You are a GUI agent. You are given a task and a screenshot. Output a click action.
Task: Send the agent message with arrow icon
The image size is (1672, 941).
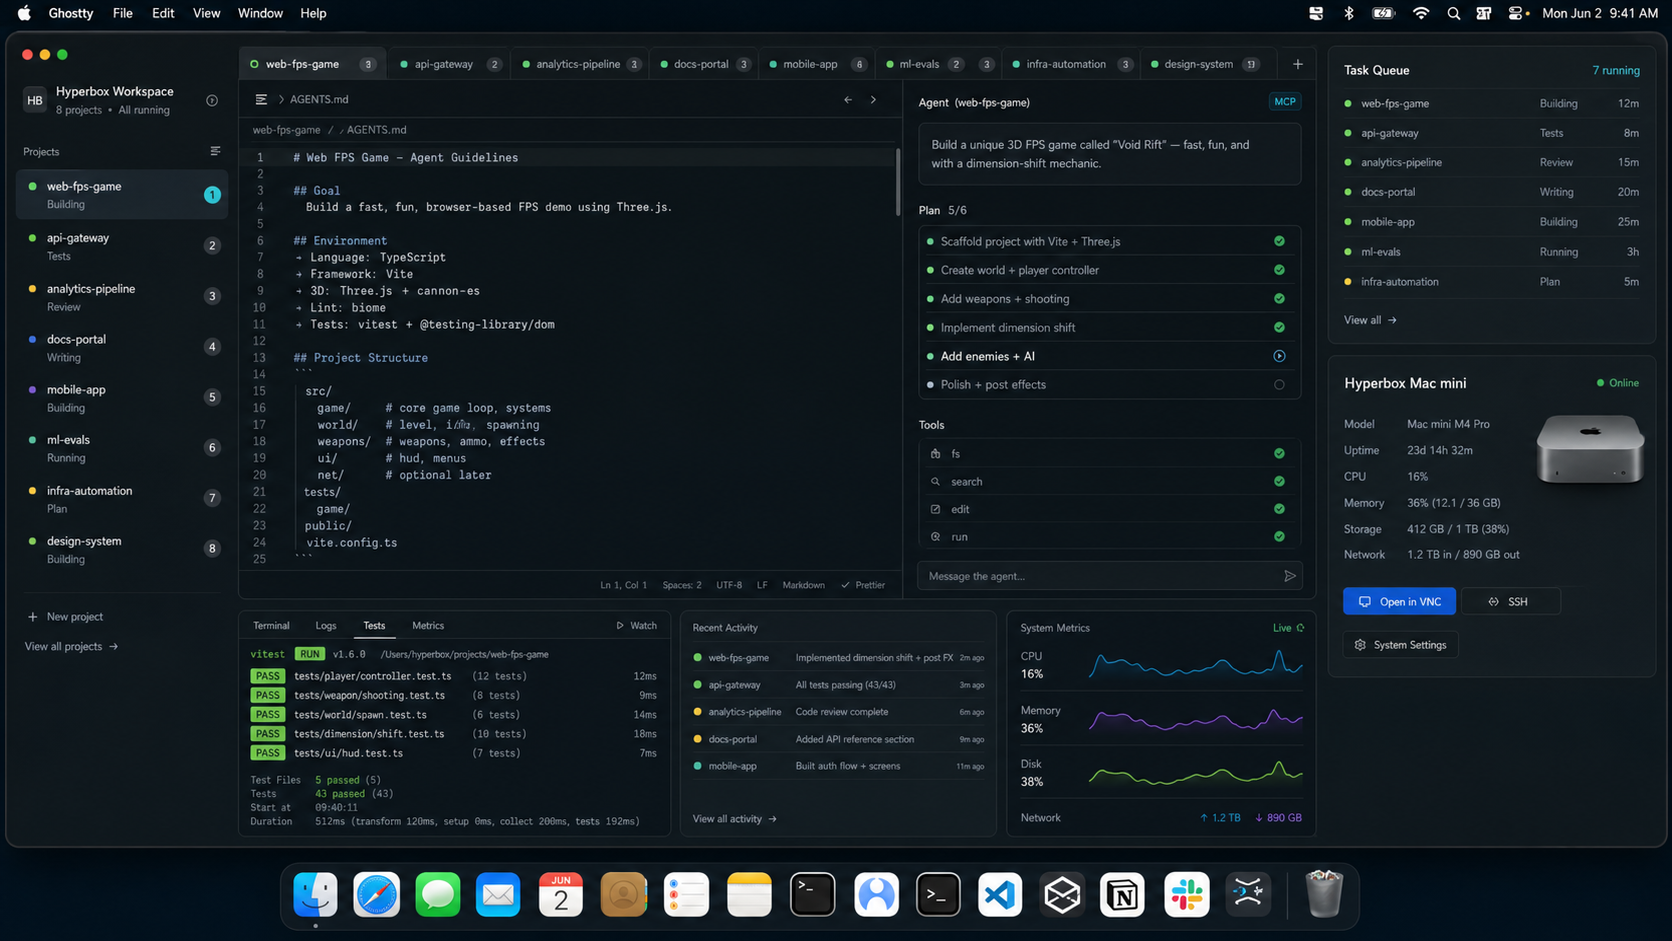click(1290, 576)
